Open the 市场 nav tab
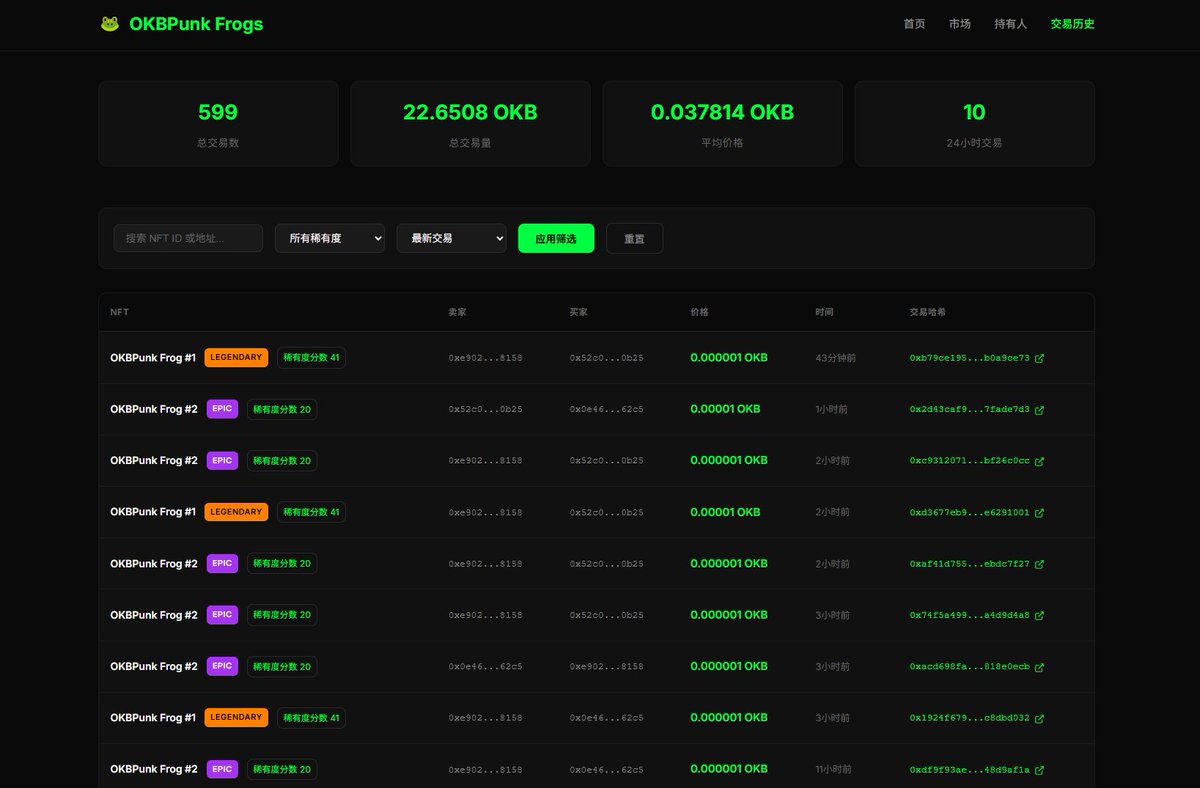This screenshot has width=1200, height=788. point(960,24)
